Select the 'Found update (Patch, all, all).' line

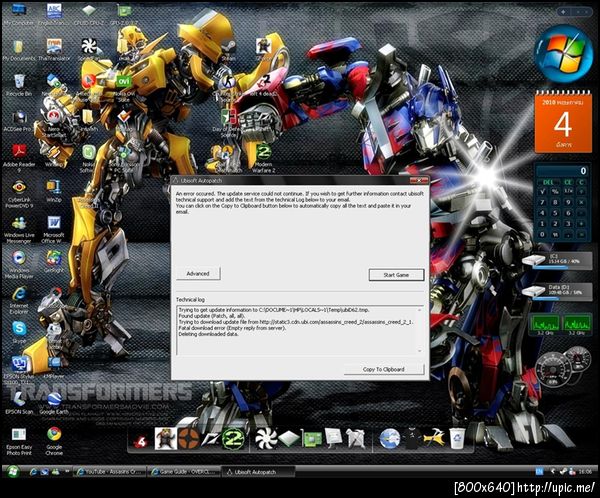point(212,316)
